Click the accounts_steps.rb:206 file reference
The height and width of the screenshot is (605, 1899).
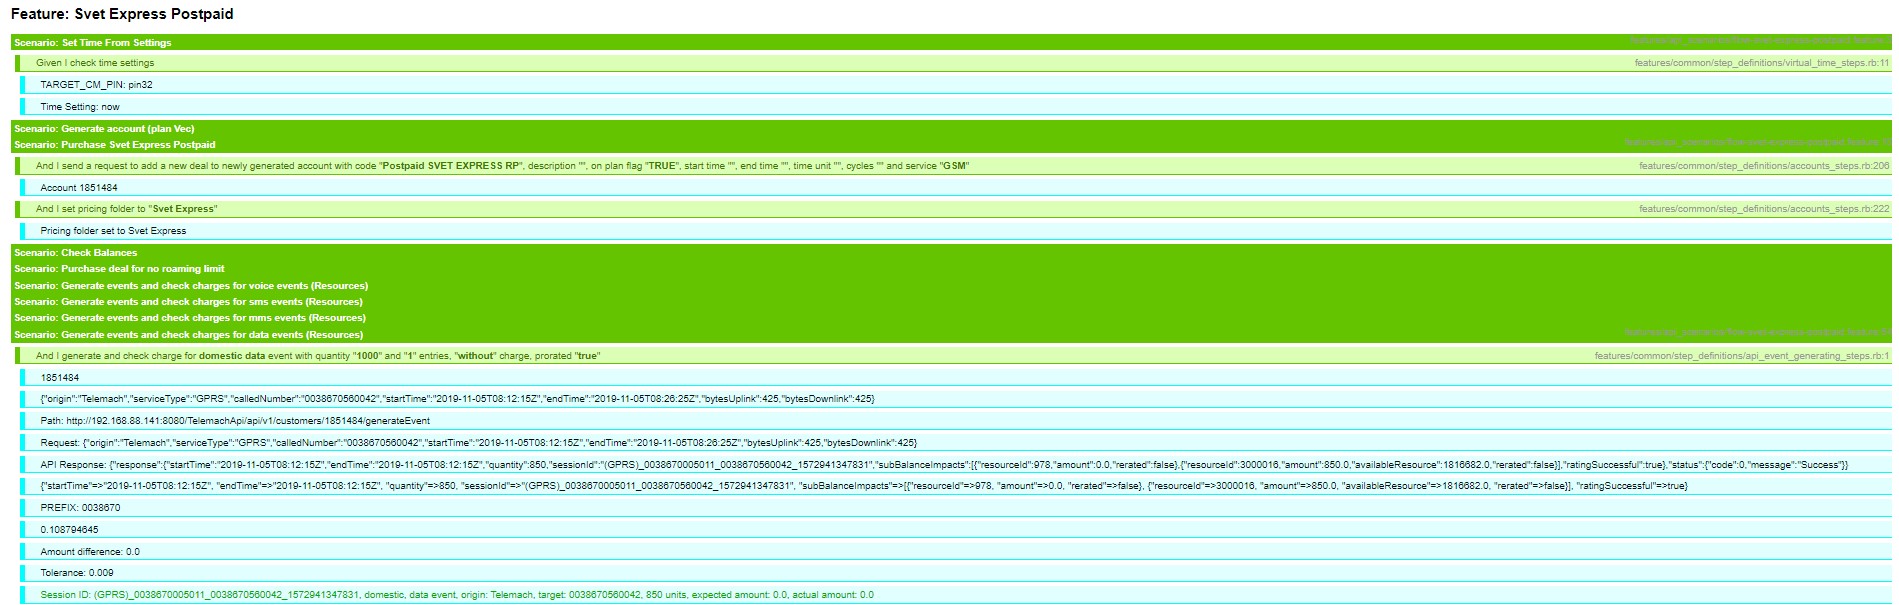point(1763,166)
